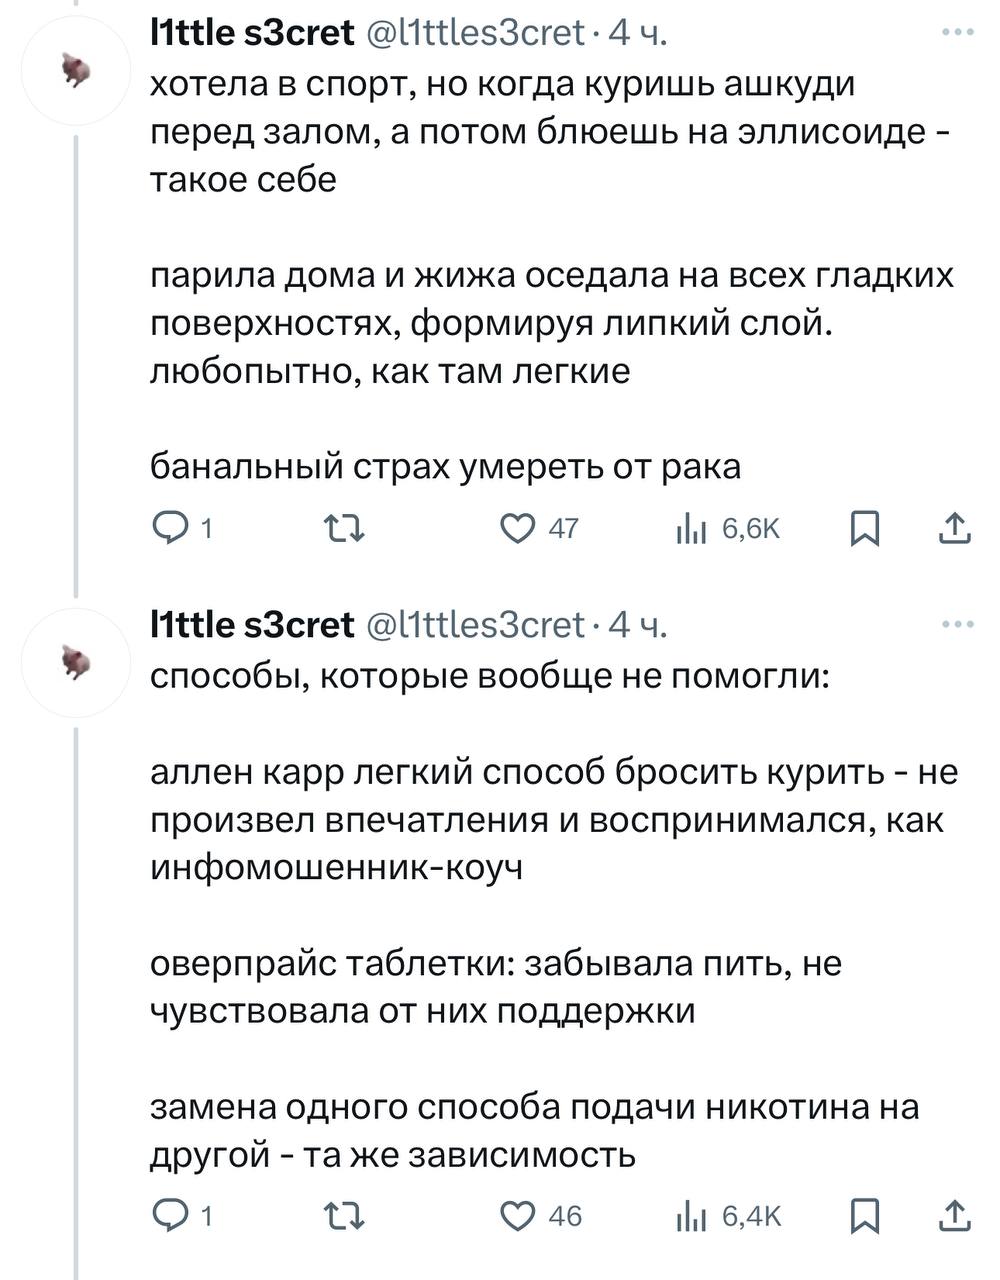
Task: View analytics of the 6,6K views tweet
Action: (x=692, y=527)
